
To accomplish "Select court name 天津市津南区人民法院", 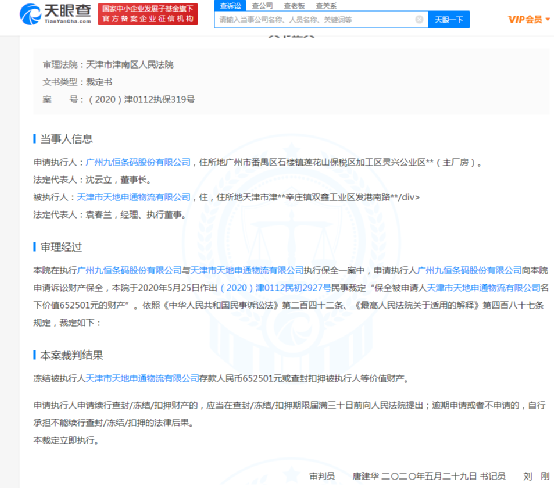I will [x=130, y=65].
